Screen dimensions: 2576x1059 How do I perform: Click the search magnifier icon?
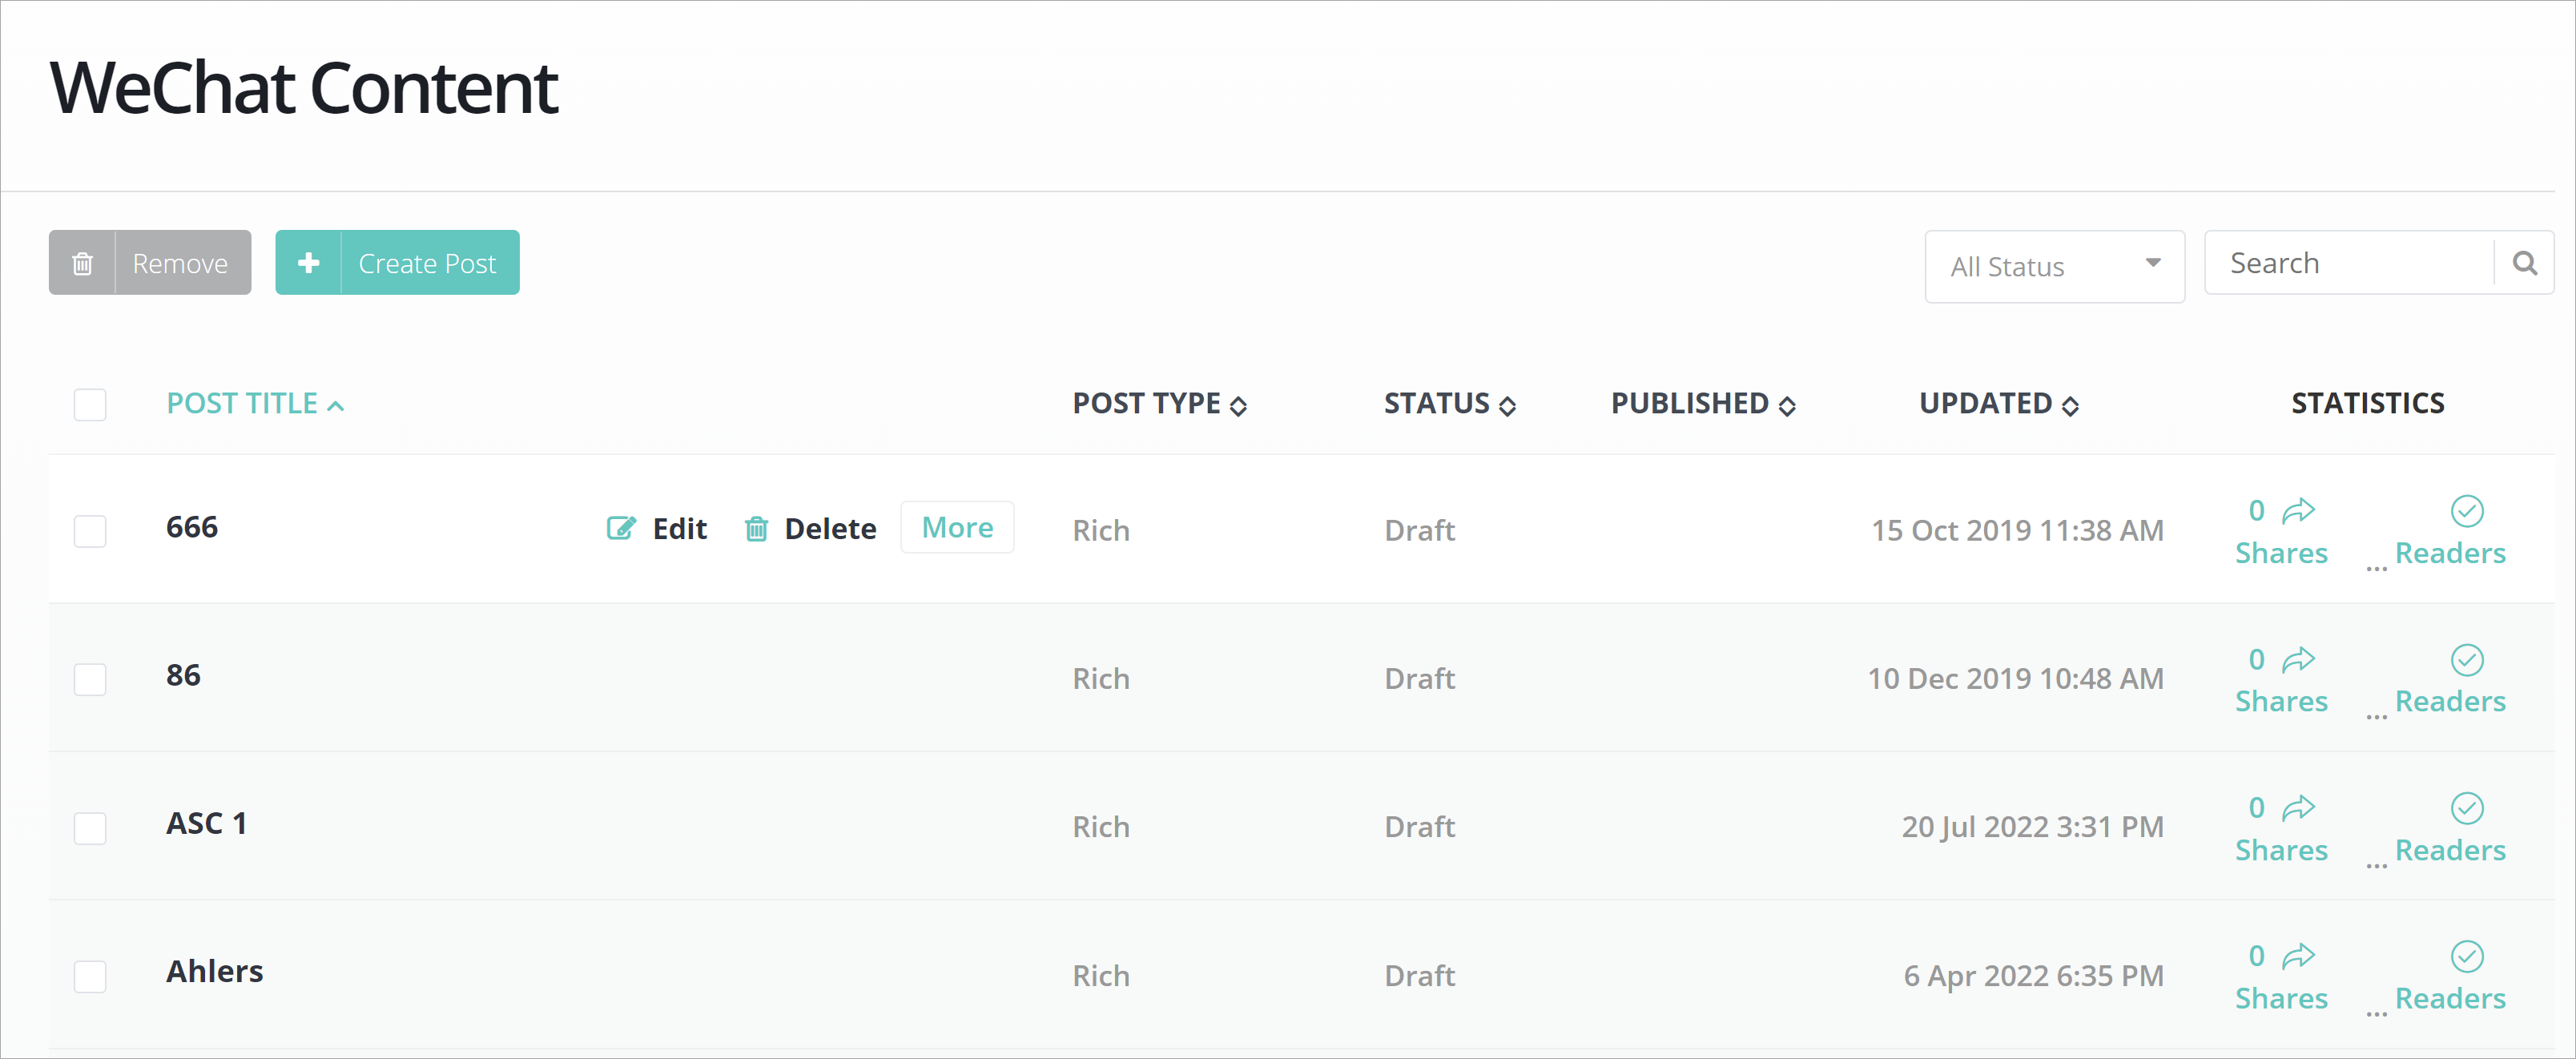(2523, 263)
